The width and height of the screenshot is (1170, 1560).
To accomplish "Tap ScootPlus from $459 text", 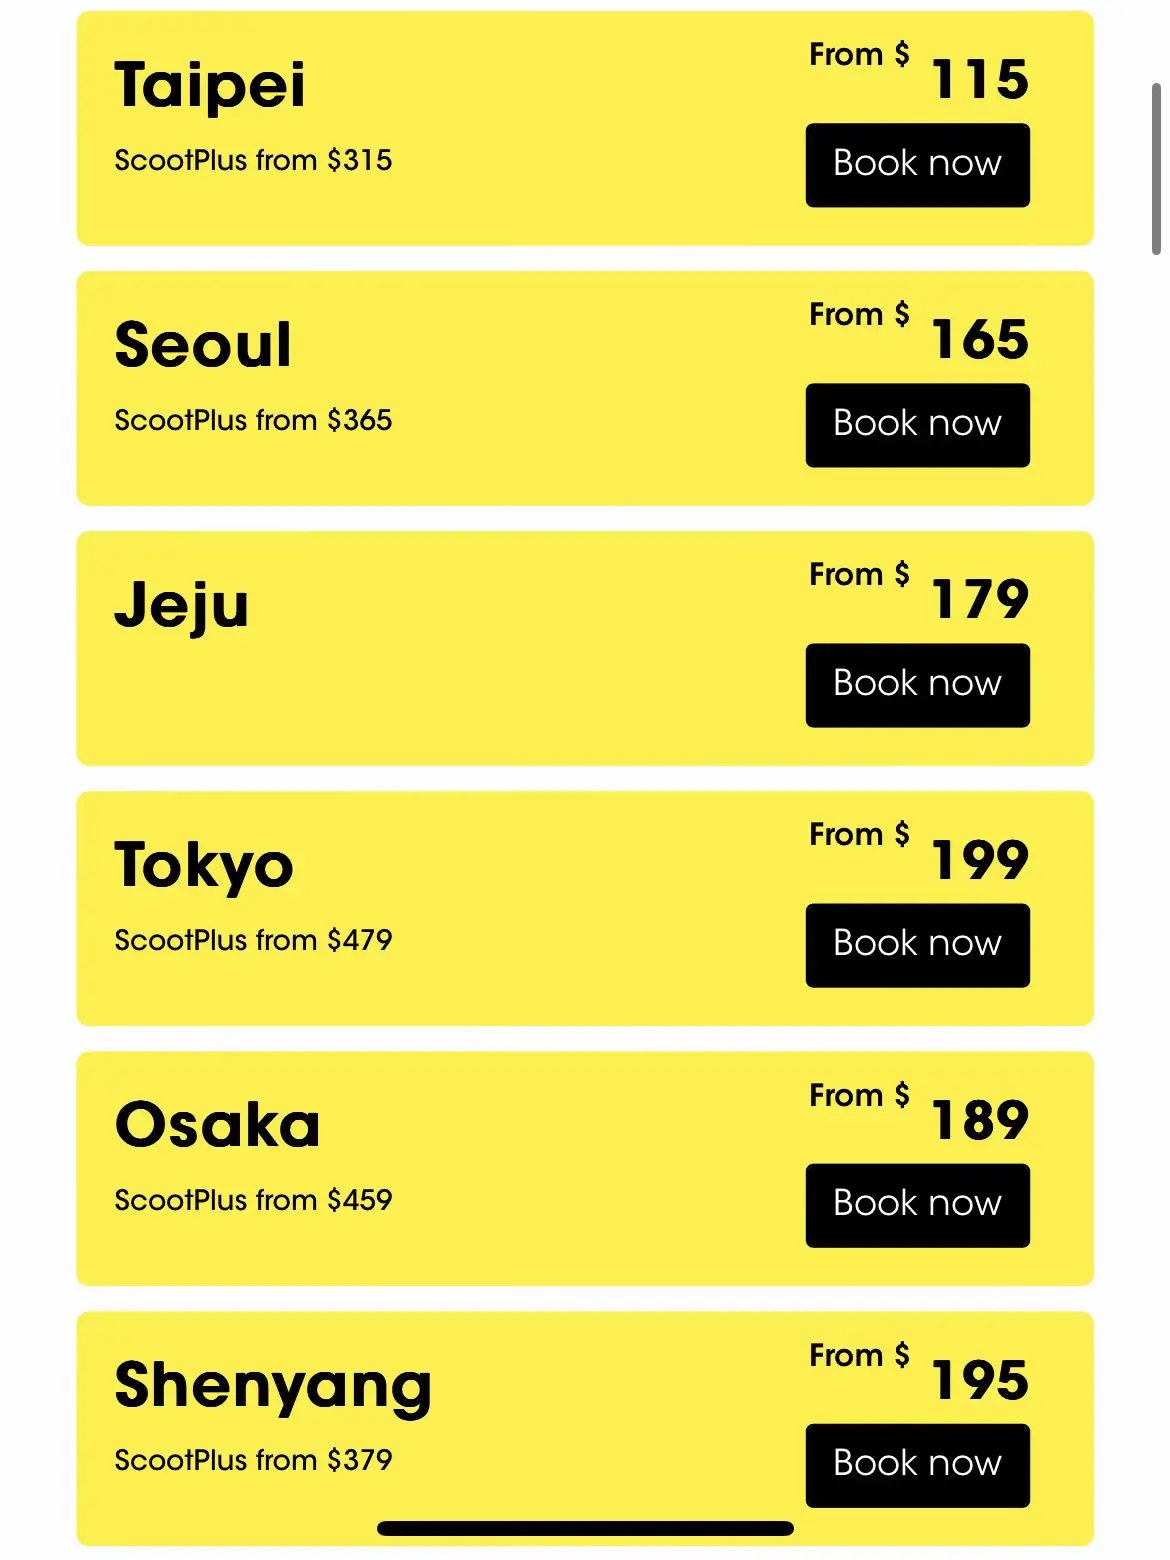I will pos(253,1200).
